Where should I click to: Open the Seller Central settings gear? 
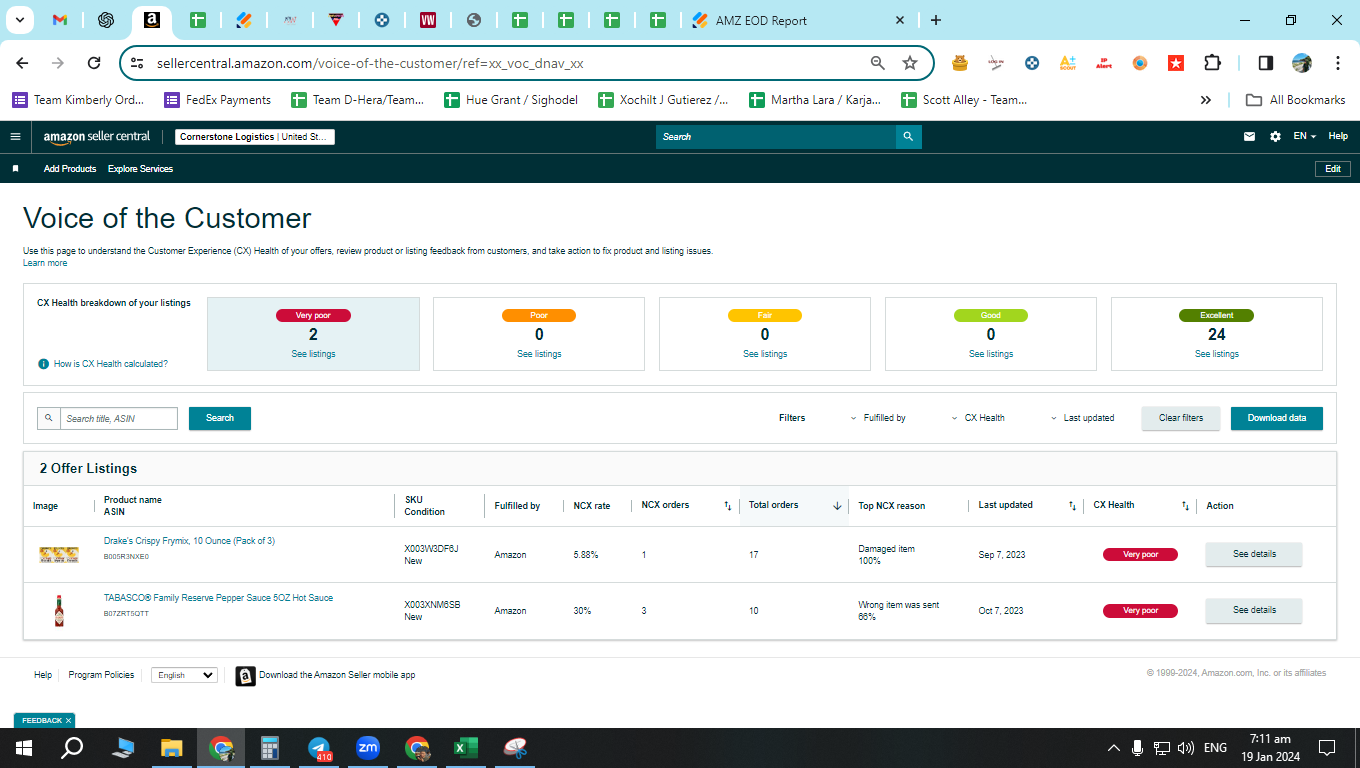[x=1275, y=137]
